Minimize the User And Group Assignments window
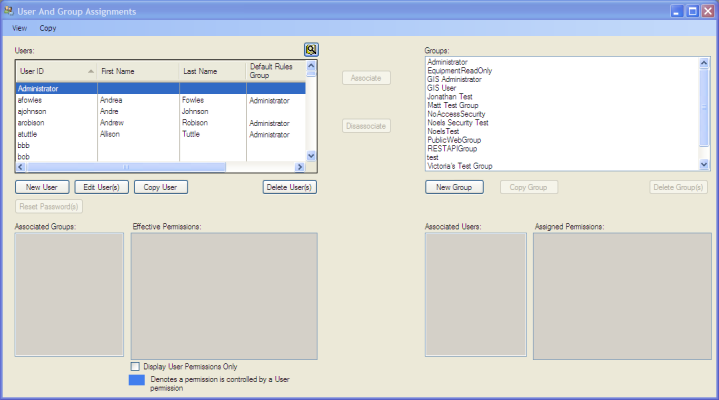The width and height of the screenshot is (719, 400). [677, 11]
